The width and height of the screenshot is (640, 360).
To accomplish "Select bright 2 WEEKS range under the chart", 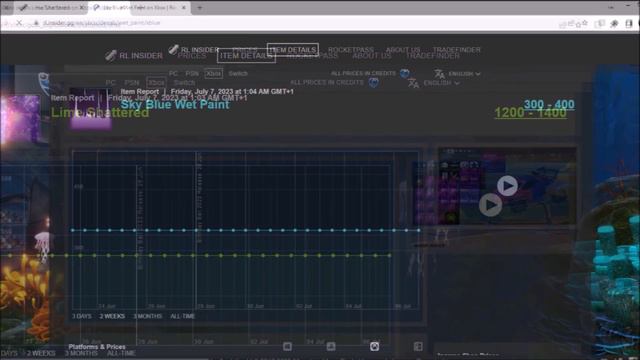I will 112,316.
